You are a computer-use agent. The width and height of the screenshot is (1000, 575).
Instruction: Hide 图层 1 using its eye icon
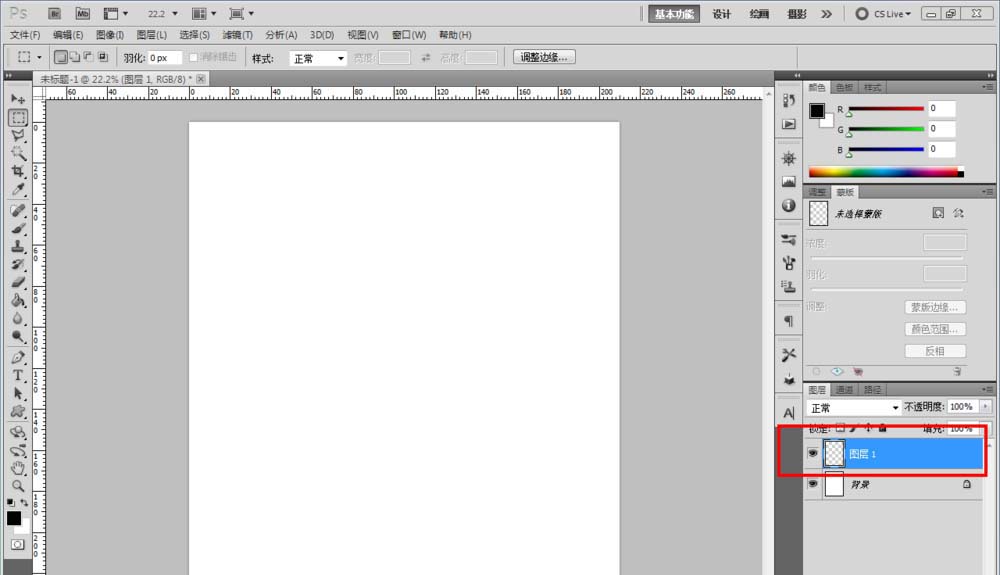pyautogui.click(x=812, y=453)
